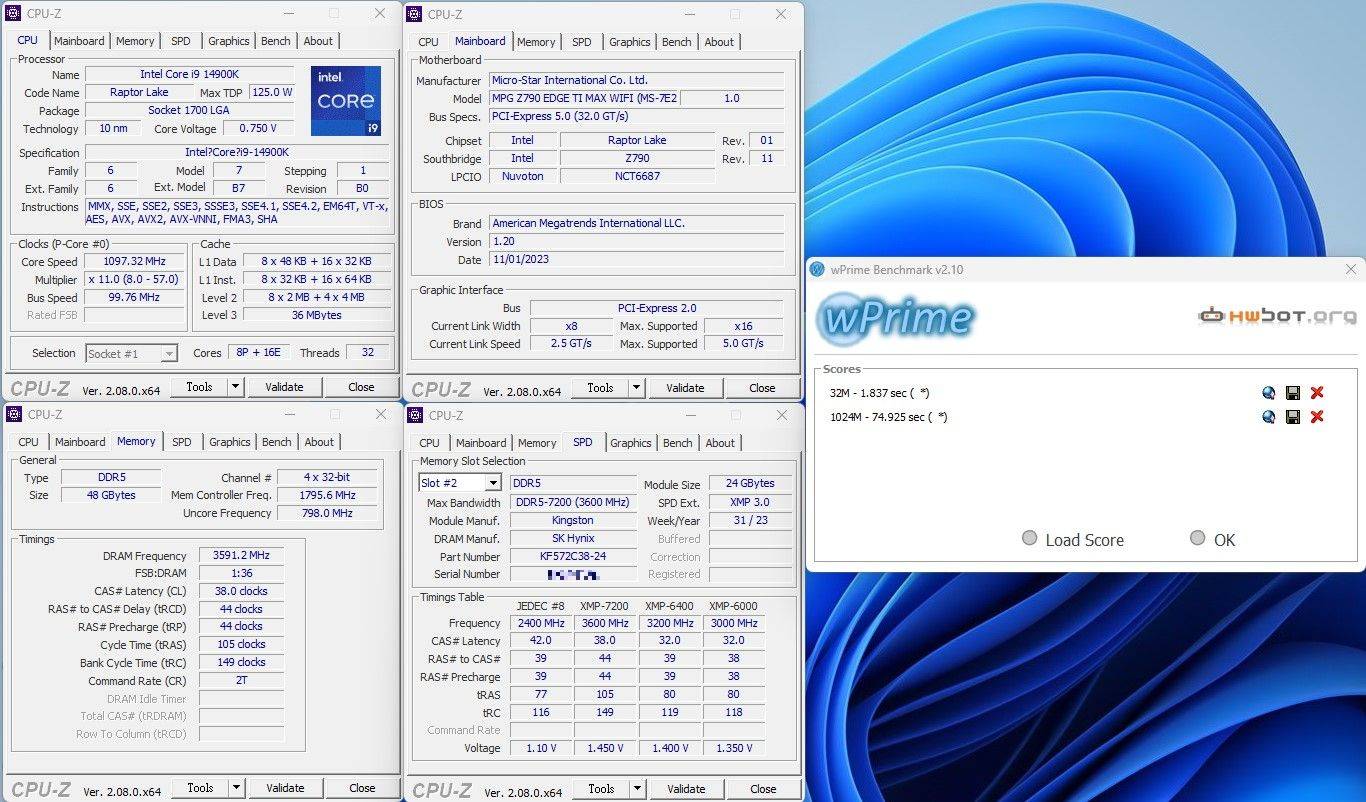Expand the Tools arrow in the Memory window
Viewport: 1366px width, 802px height.
[237, 788]
